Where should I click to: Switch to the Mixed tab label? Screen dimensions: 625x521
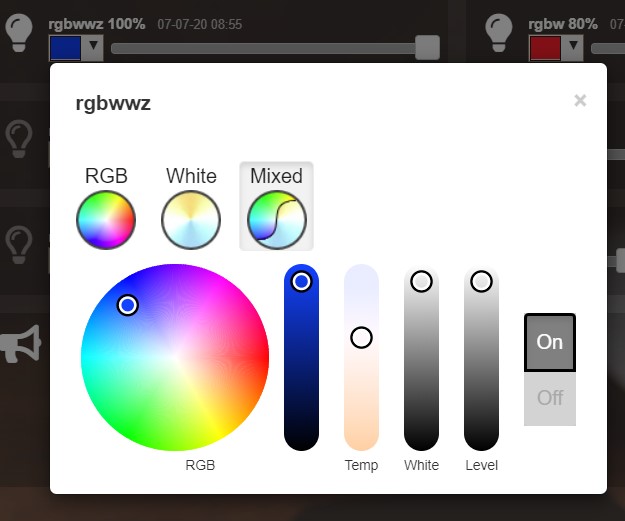point(276,176)
